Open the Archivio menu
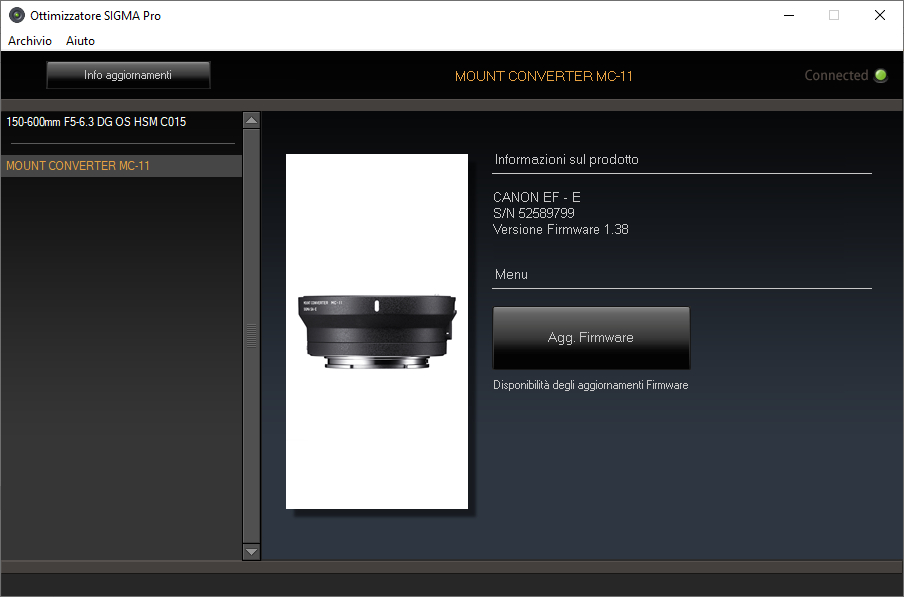This screenshot has width=904, height=597. tap(30, 41)
